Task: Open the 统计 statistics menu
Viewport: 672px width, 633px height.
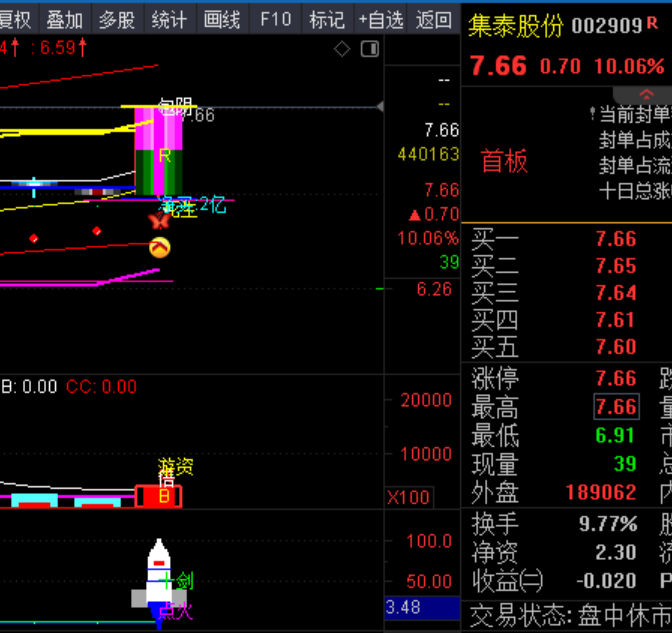Action: (169, 20)
